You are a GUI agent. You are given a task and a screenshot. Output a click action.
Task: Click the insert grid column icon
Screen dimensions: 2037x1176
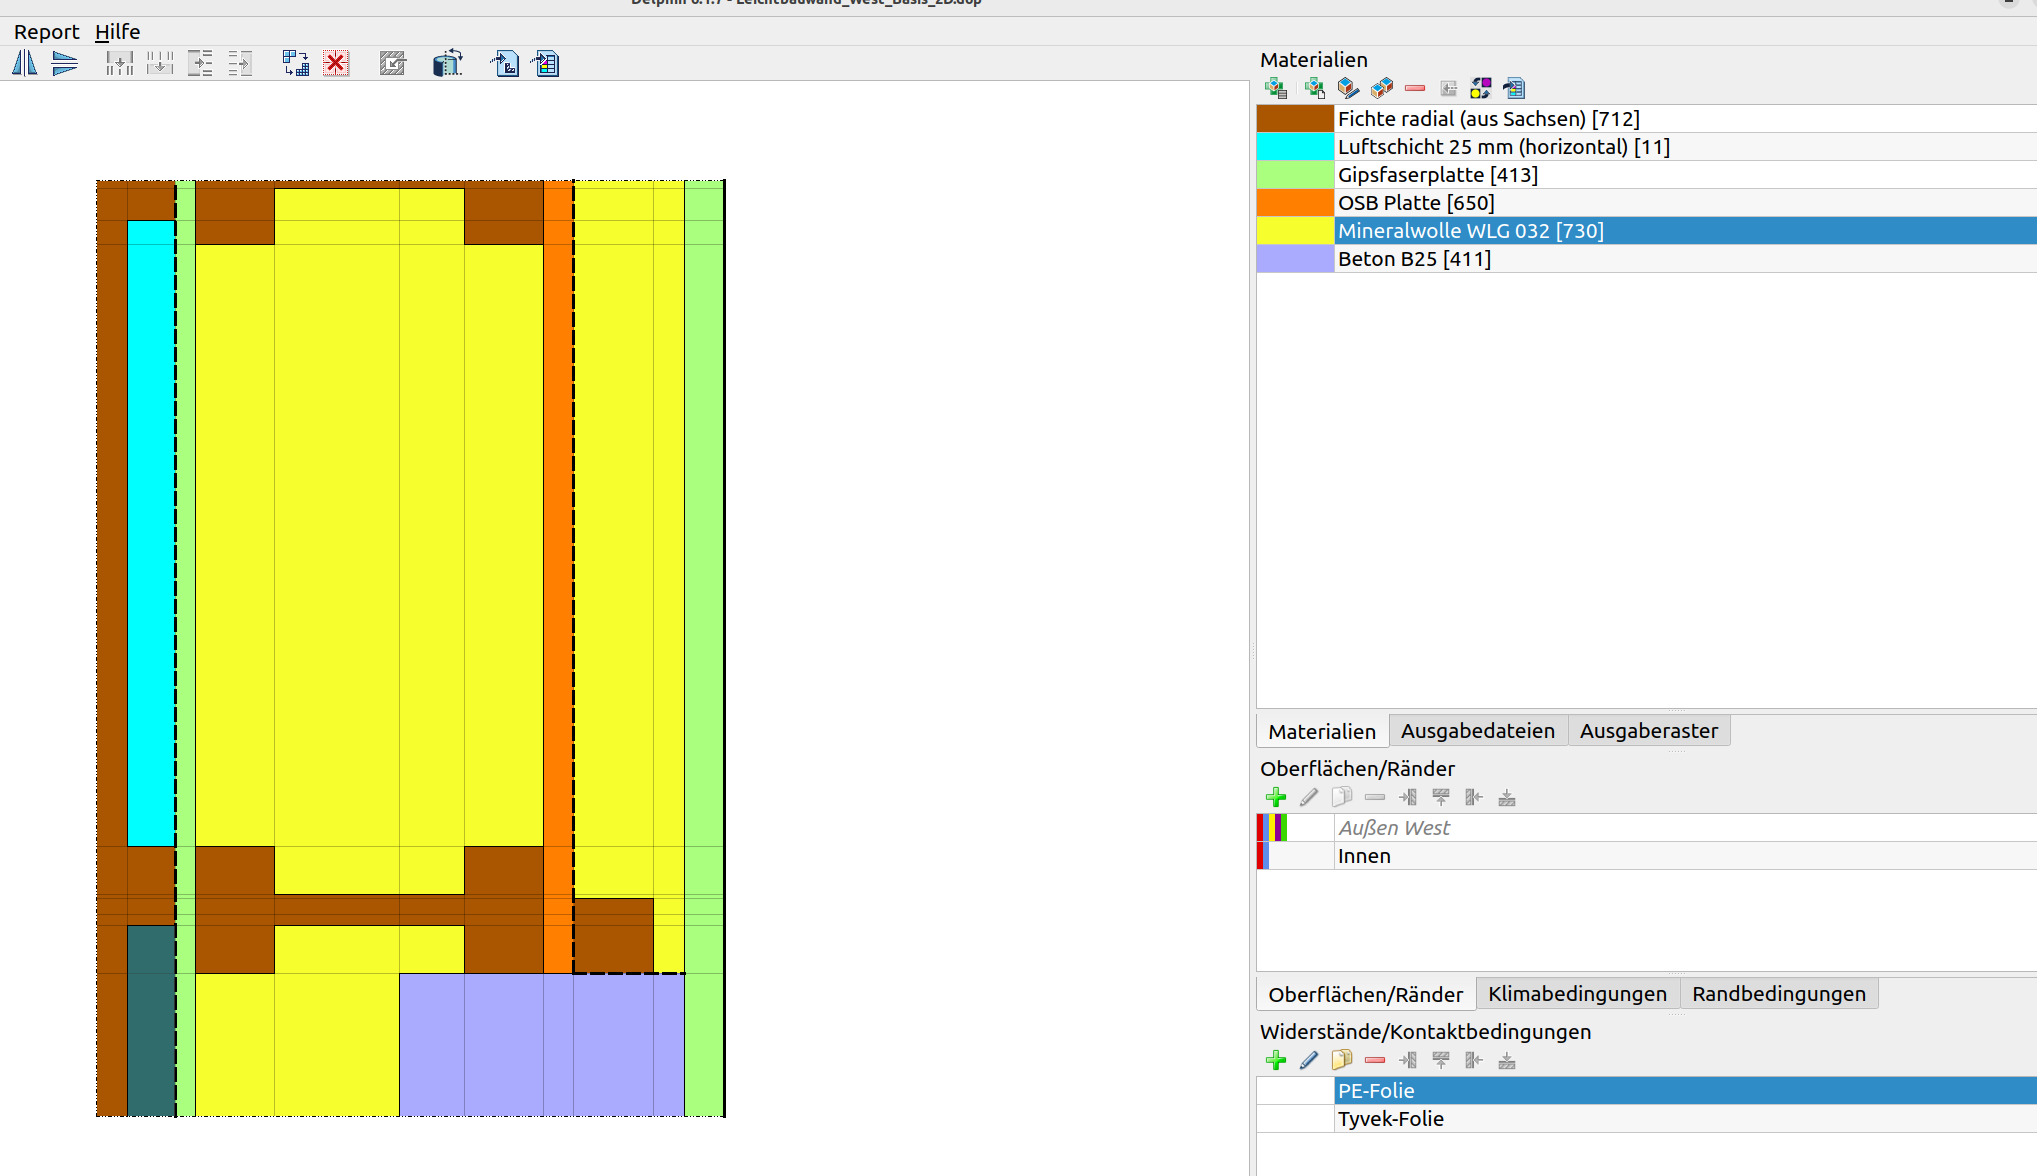pyautogui.click(x=200, y=64)
